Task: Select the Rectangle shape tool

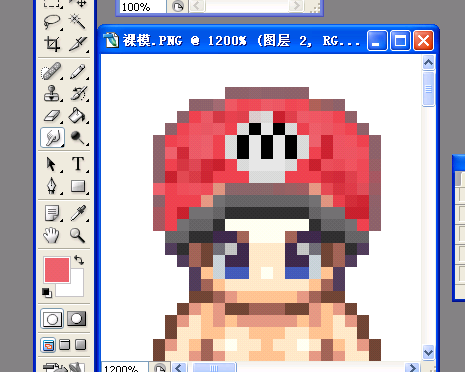Action: (78, 186)
